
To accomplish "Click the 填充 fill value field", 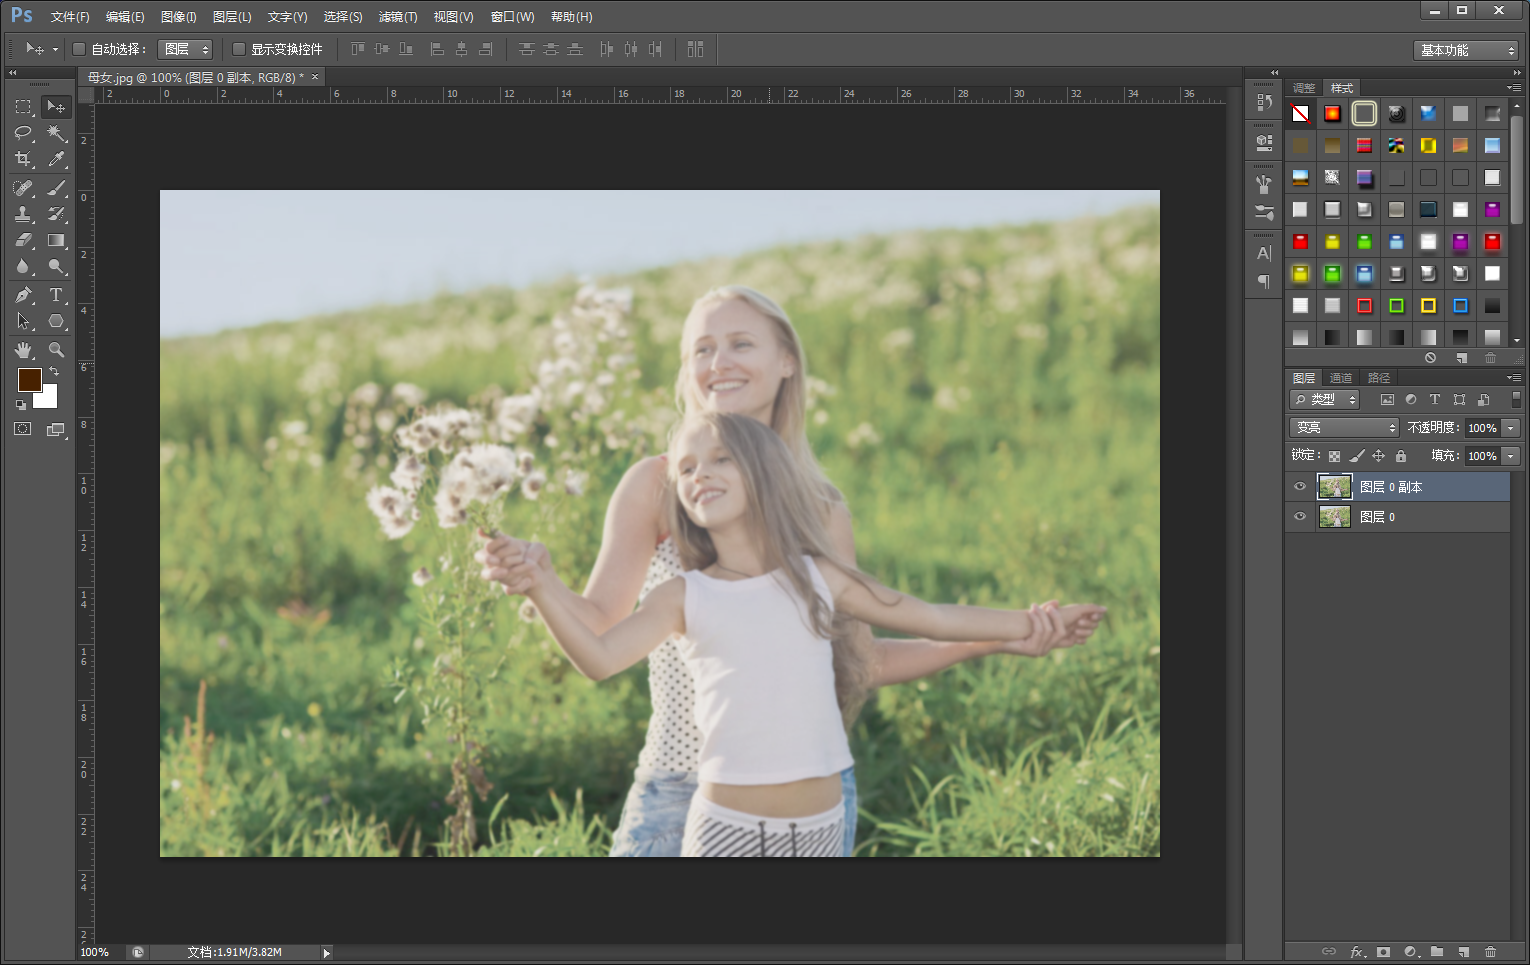I will (x=1482, y=456).
